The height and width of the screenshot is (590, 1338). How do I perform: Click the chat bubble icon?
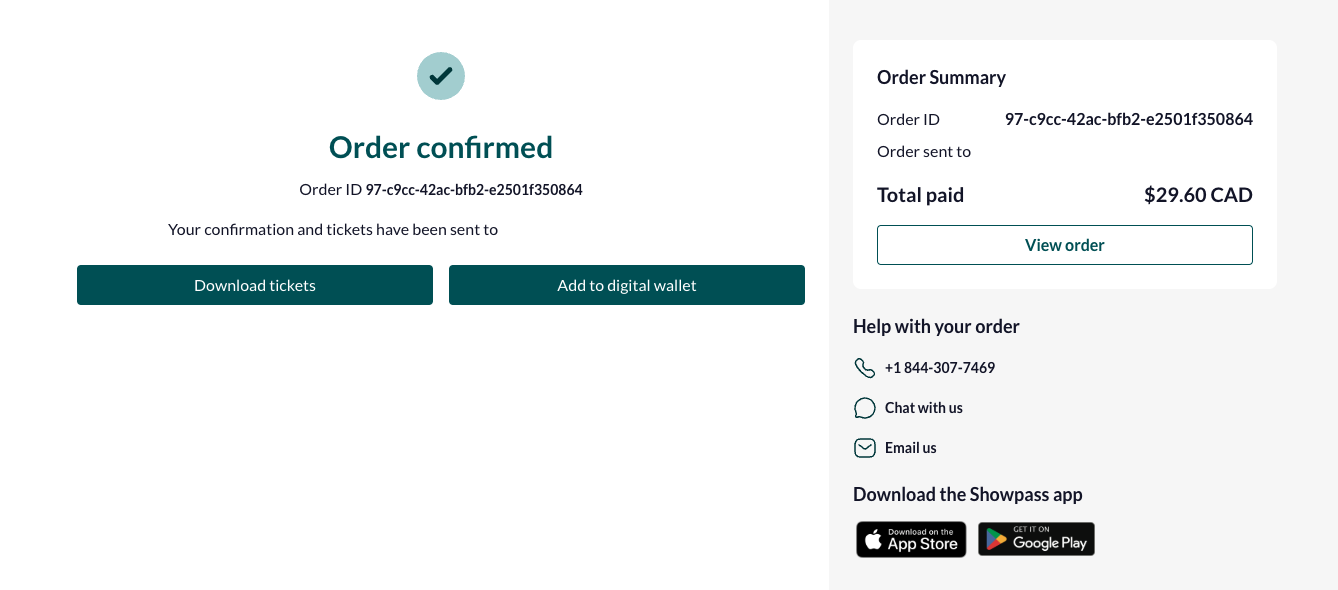865,408
